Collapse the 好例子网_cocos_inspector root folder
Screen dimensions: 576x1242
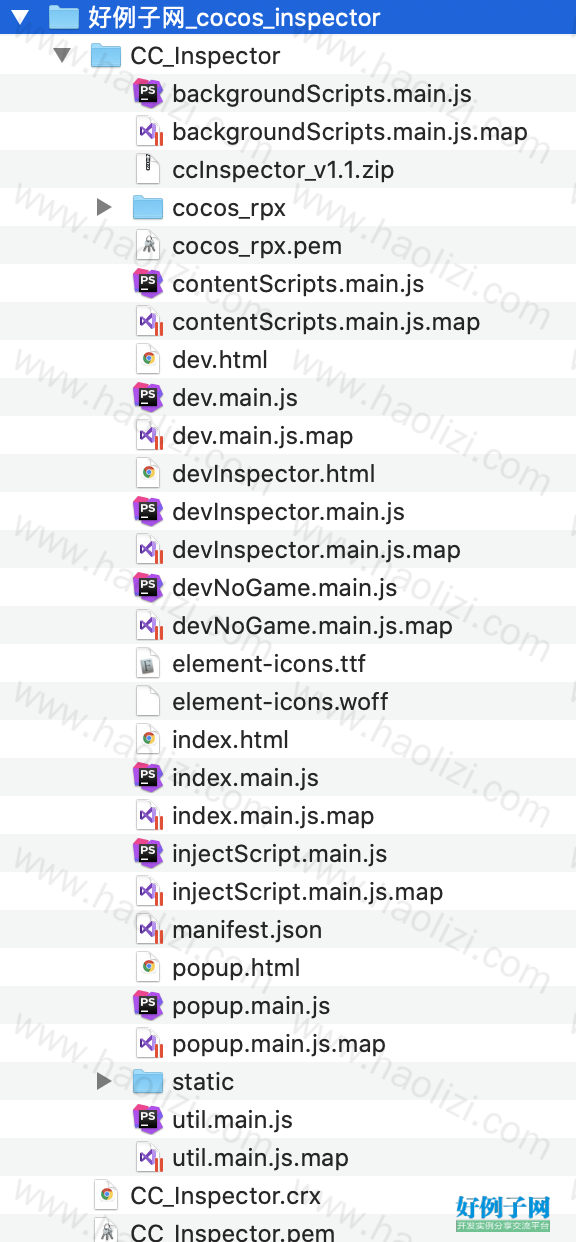(20, 17)
